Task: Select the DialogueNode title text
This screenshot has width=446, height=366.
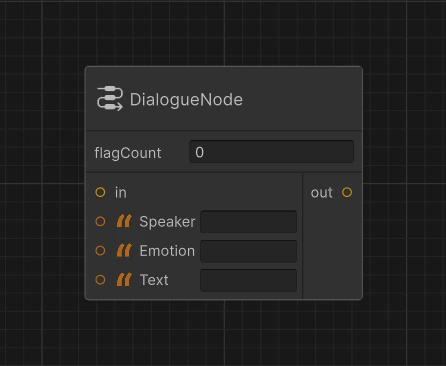Action: click(186, 100)
